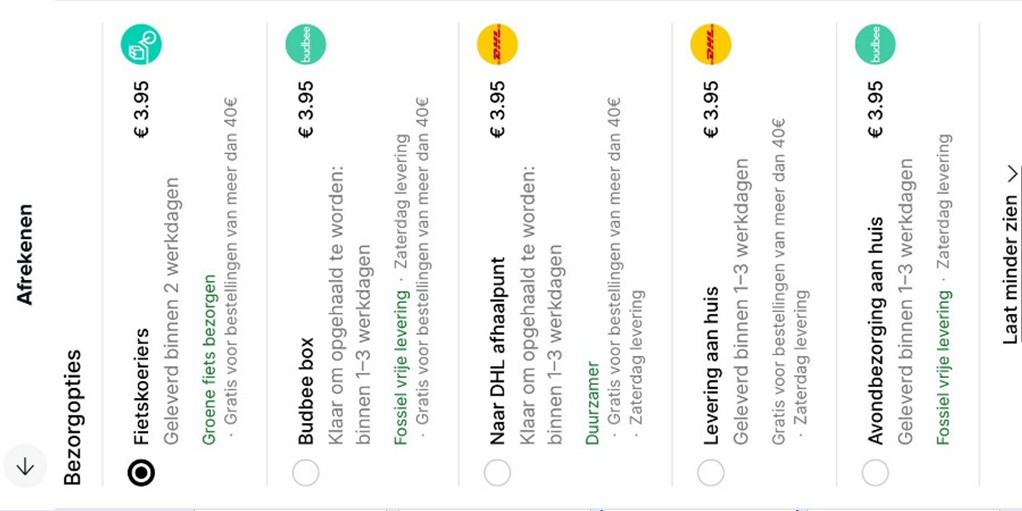Collapse options via Laat minder zien text
The image size is (1022, 511).
[x=1010, y=268]
